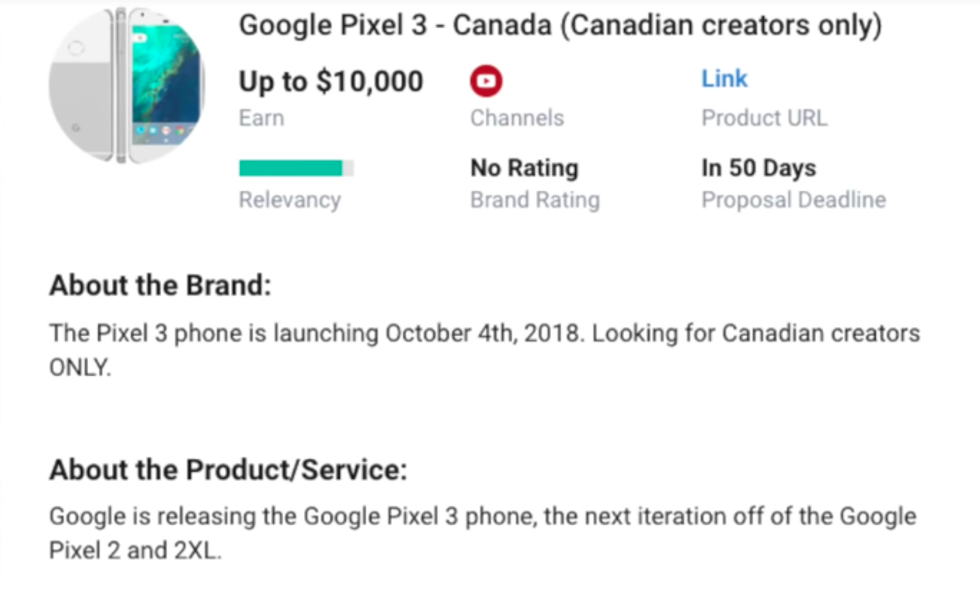Click the Brand Rating label
The image size is (980, 599).
(x=535, y=200)
